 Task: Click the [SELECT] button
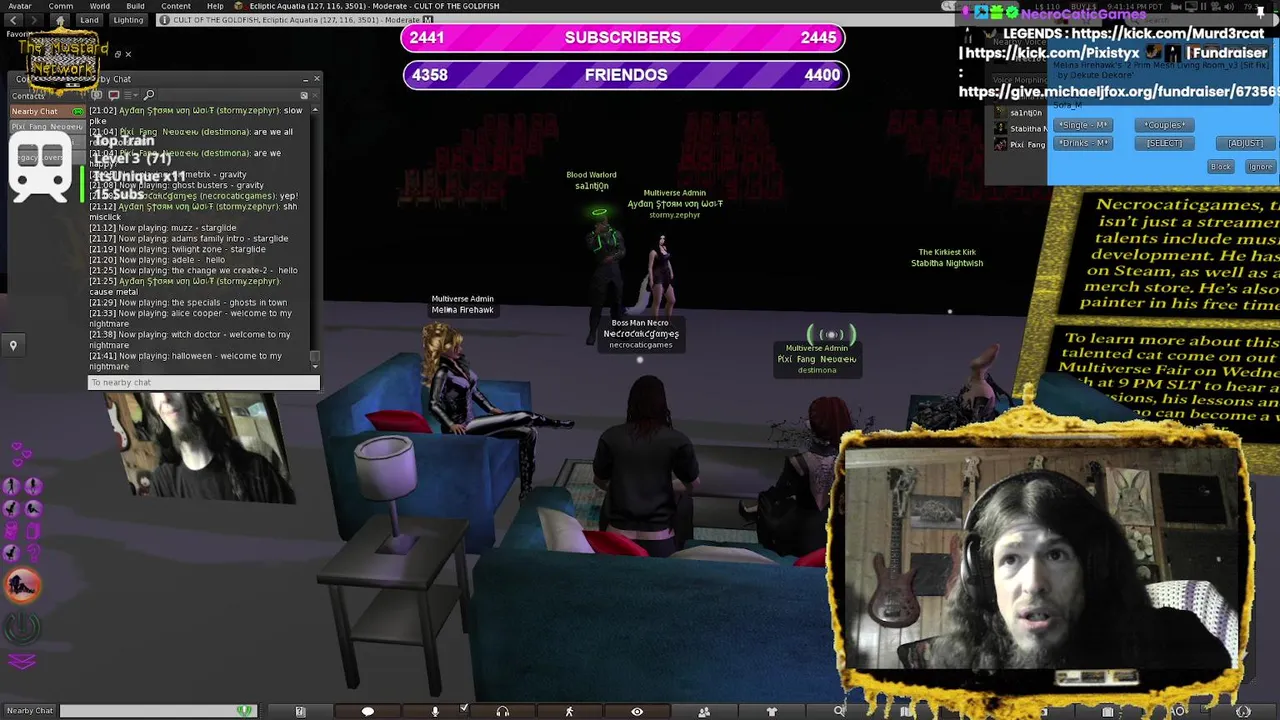[1164, 143]
